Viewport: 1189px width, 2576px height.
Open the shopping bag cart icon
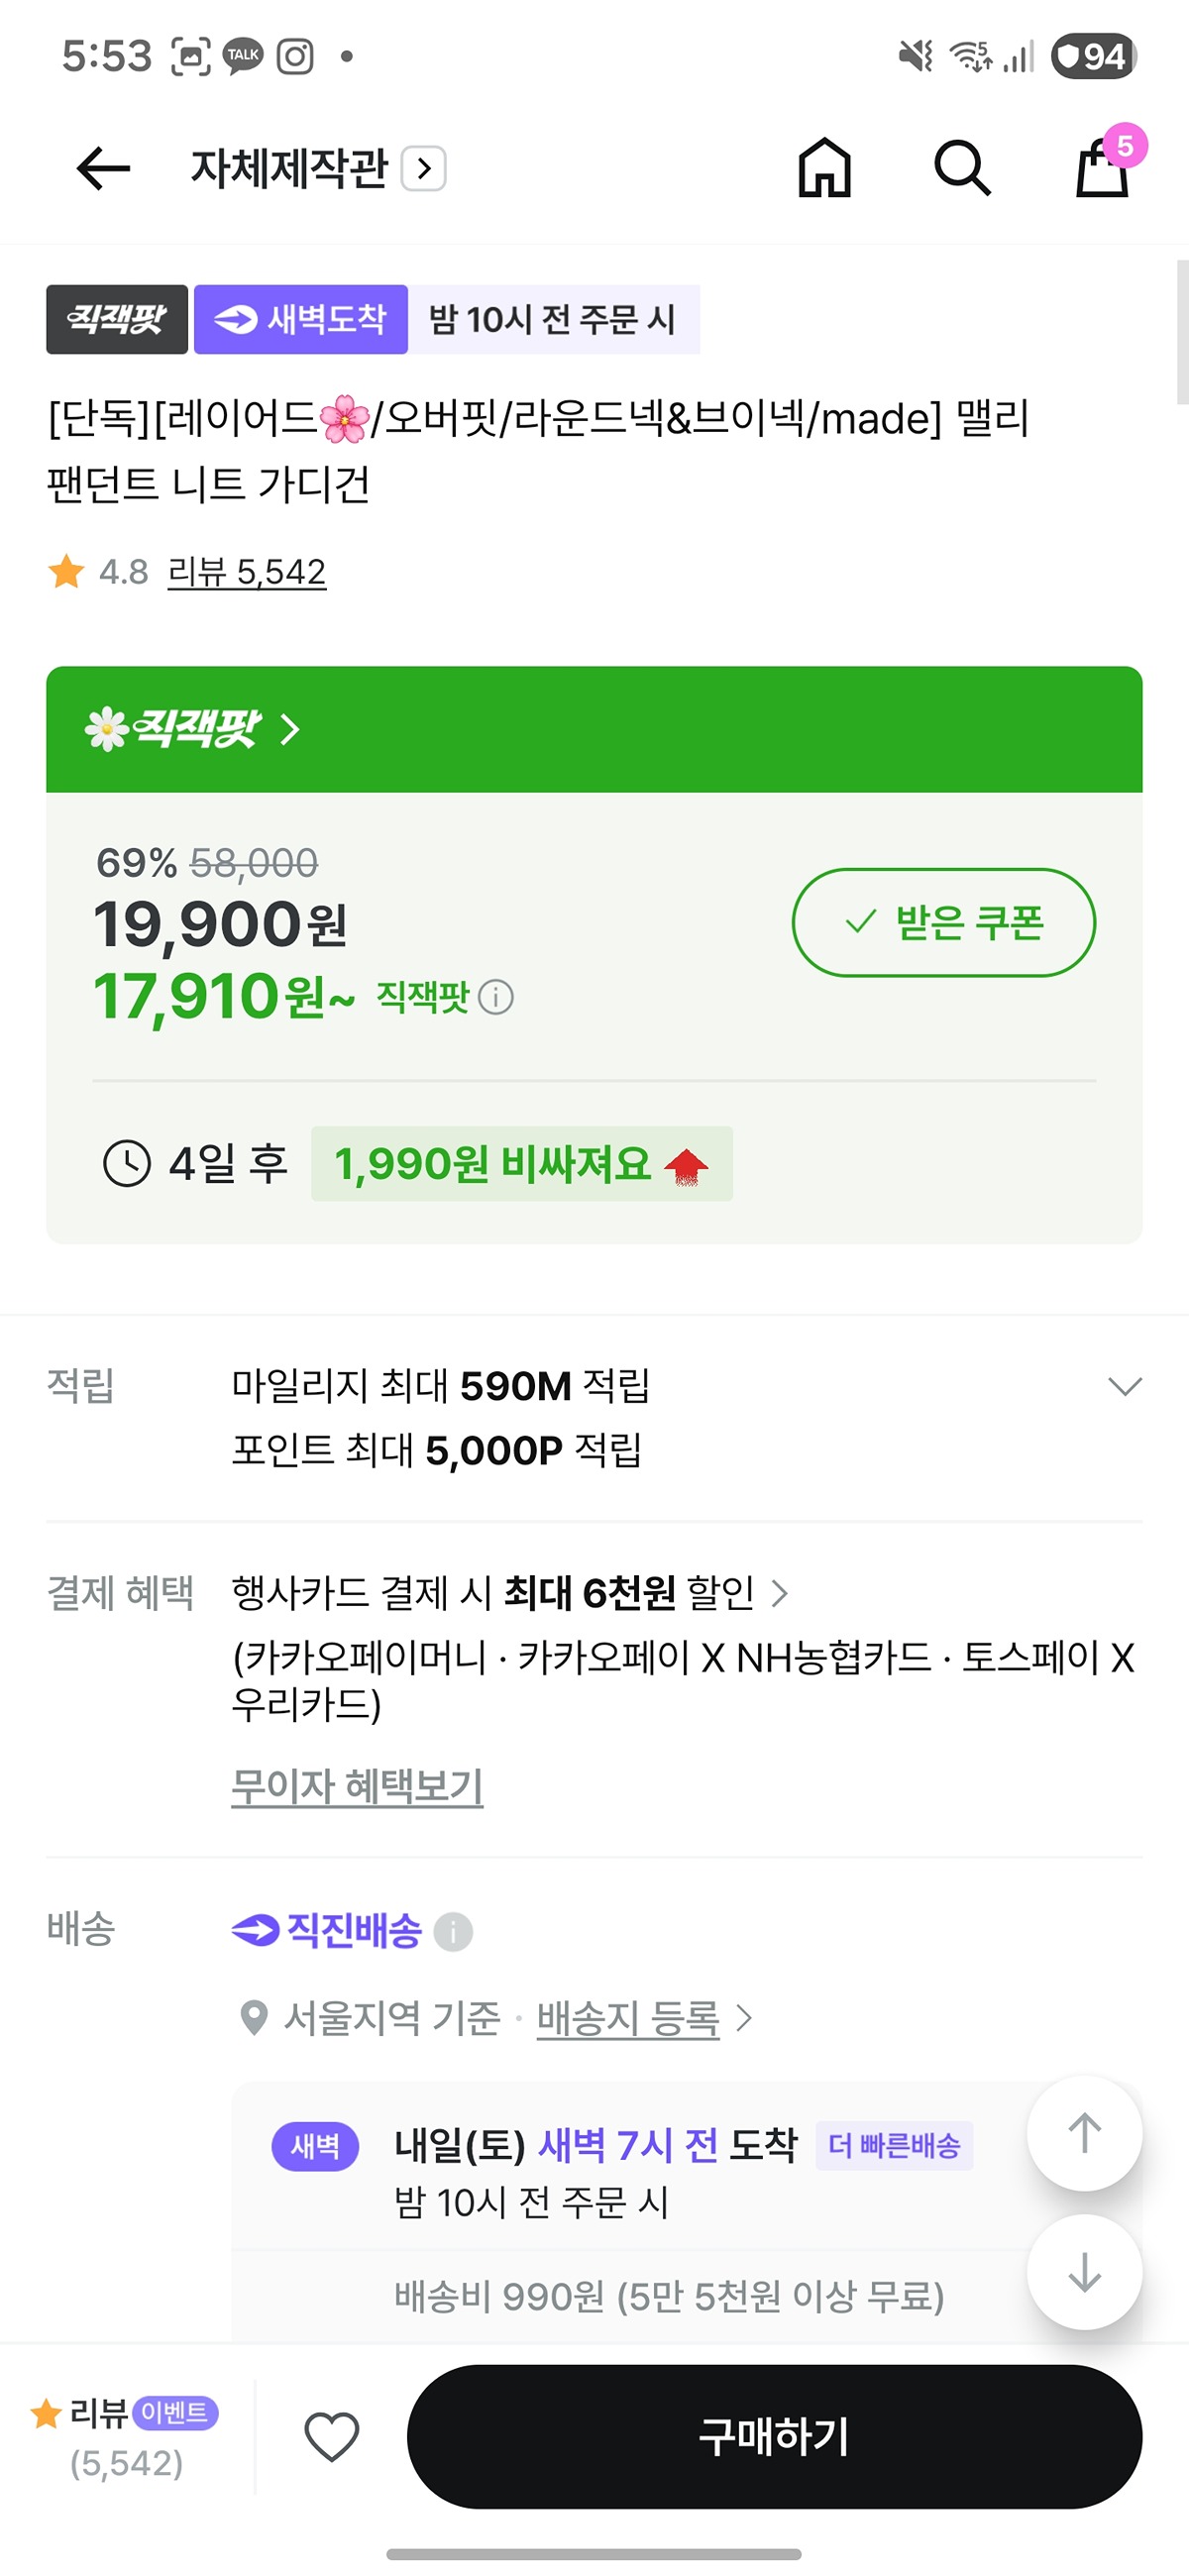[x=1102, y=168]
